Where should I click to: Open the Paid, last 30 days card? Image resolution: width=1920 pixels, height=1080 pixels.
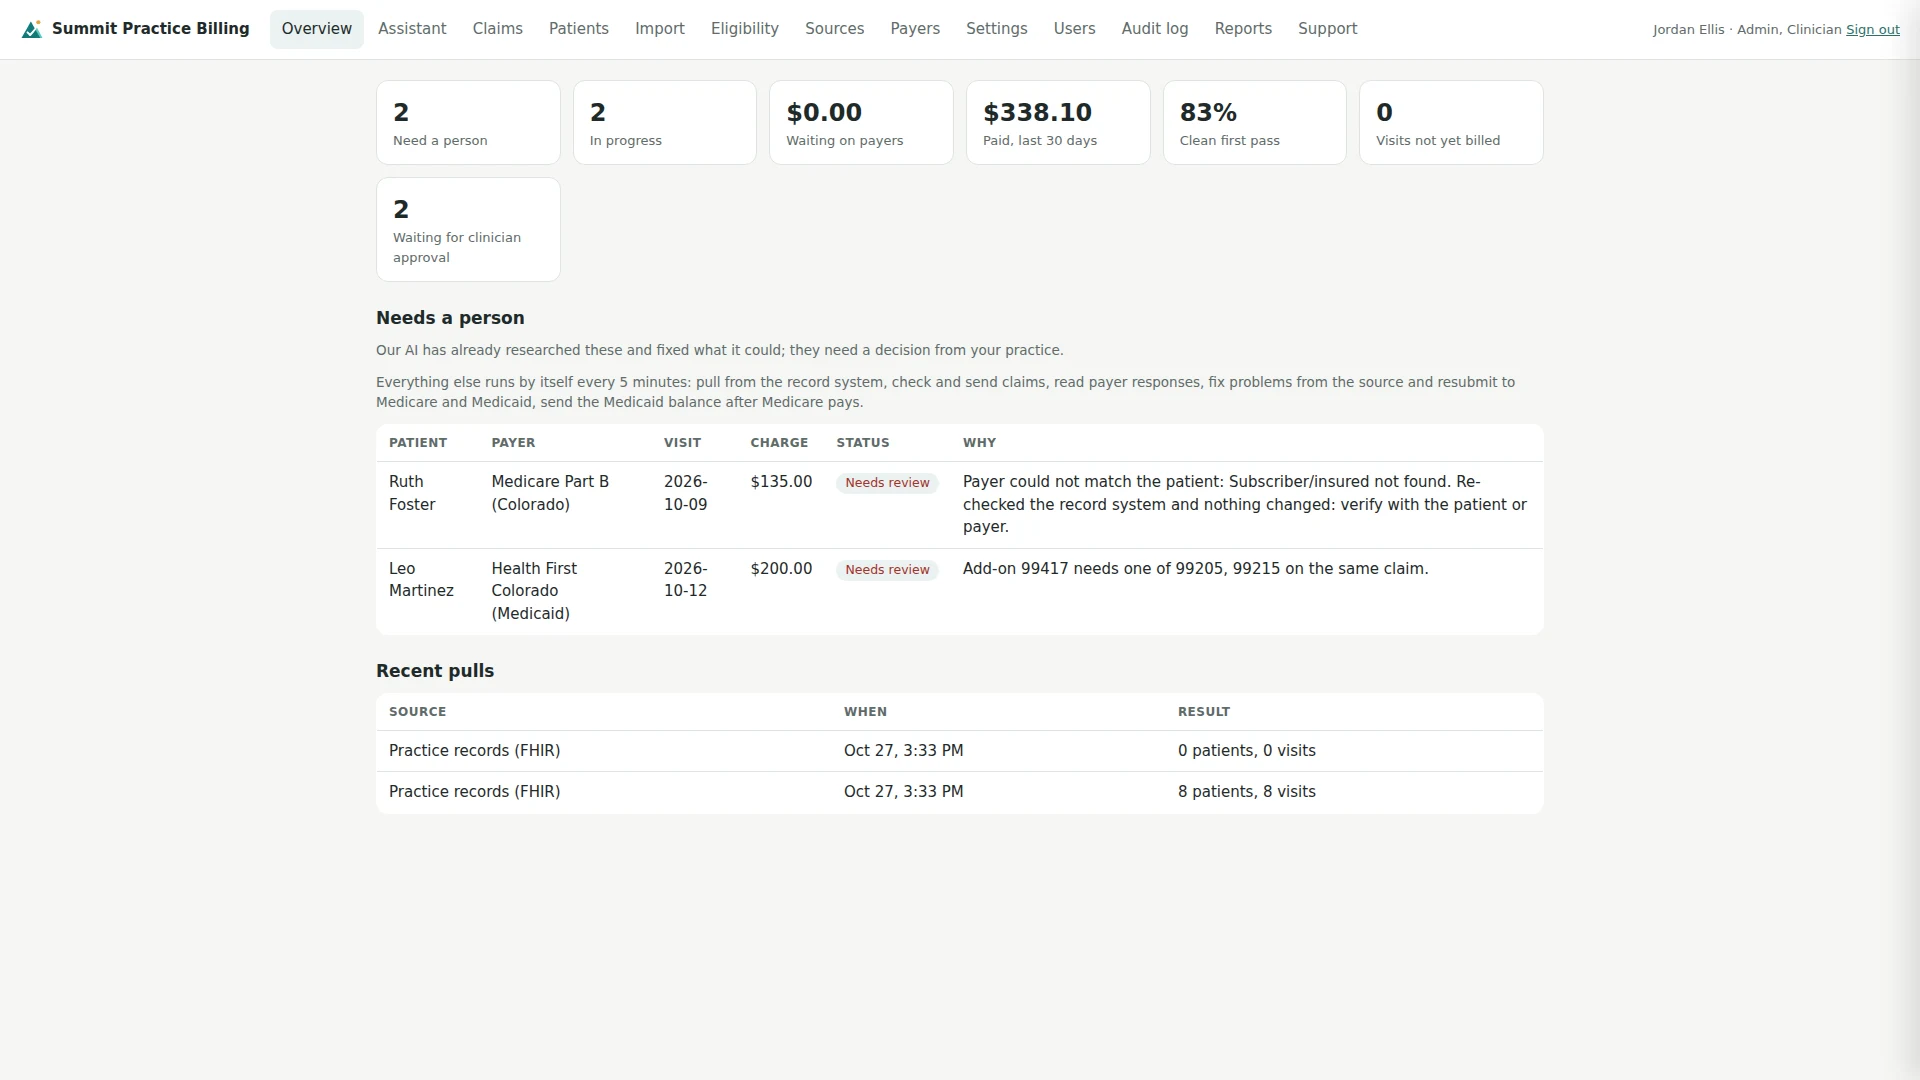(1058, 123)
